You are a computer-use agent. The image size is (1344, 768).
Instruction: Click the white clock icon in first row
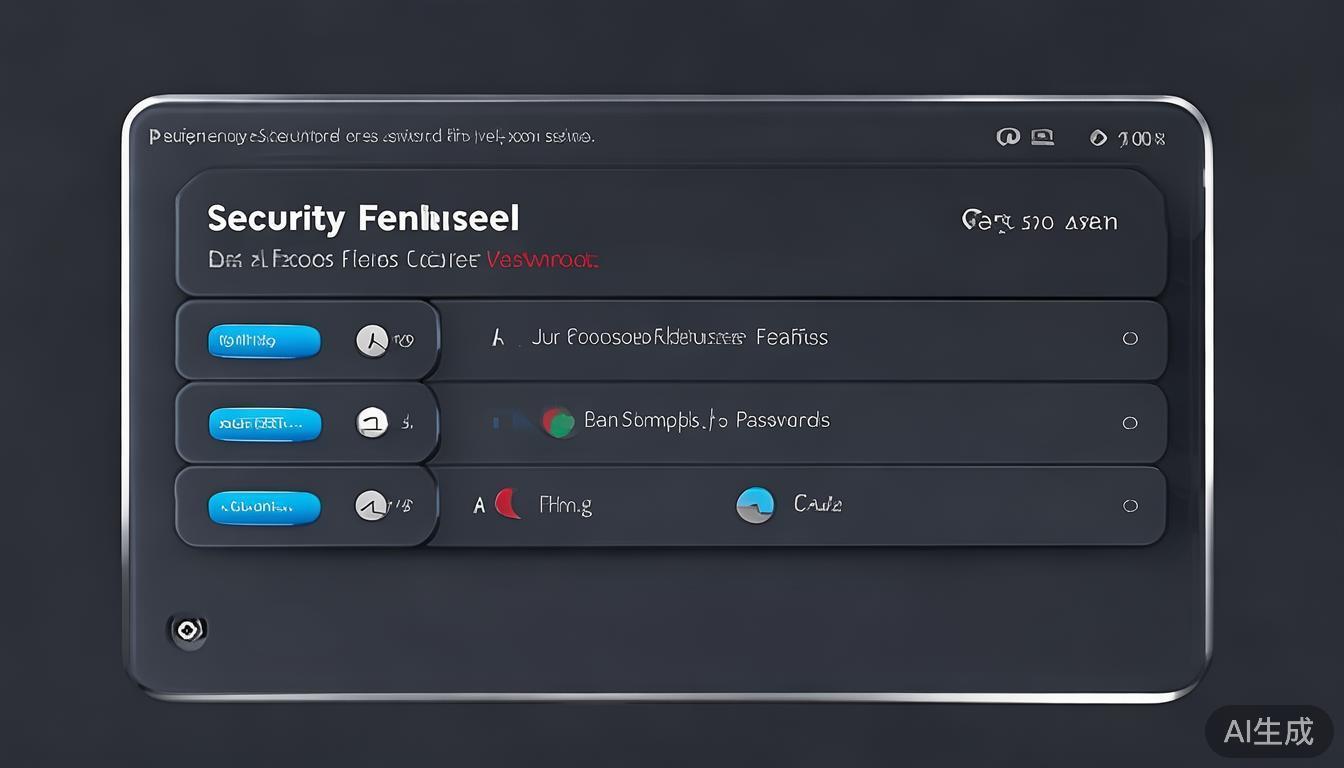tap(372, 341)
